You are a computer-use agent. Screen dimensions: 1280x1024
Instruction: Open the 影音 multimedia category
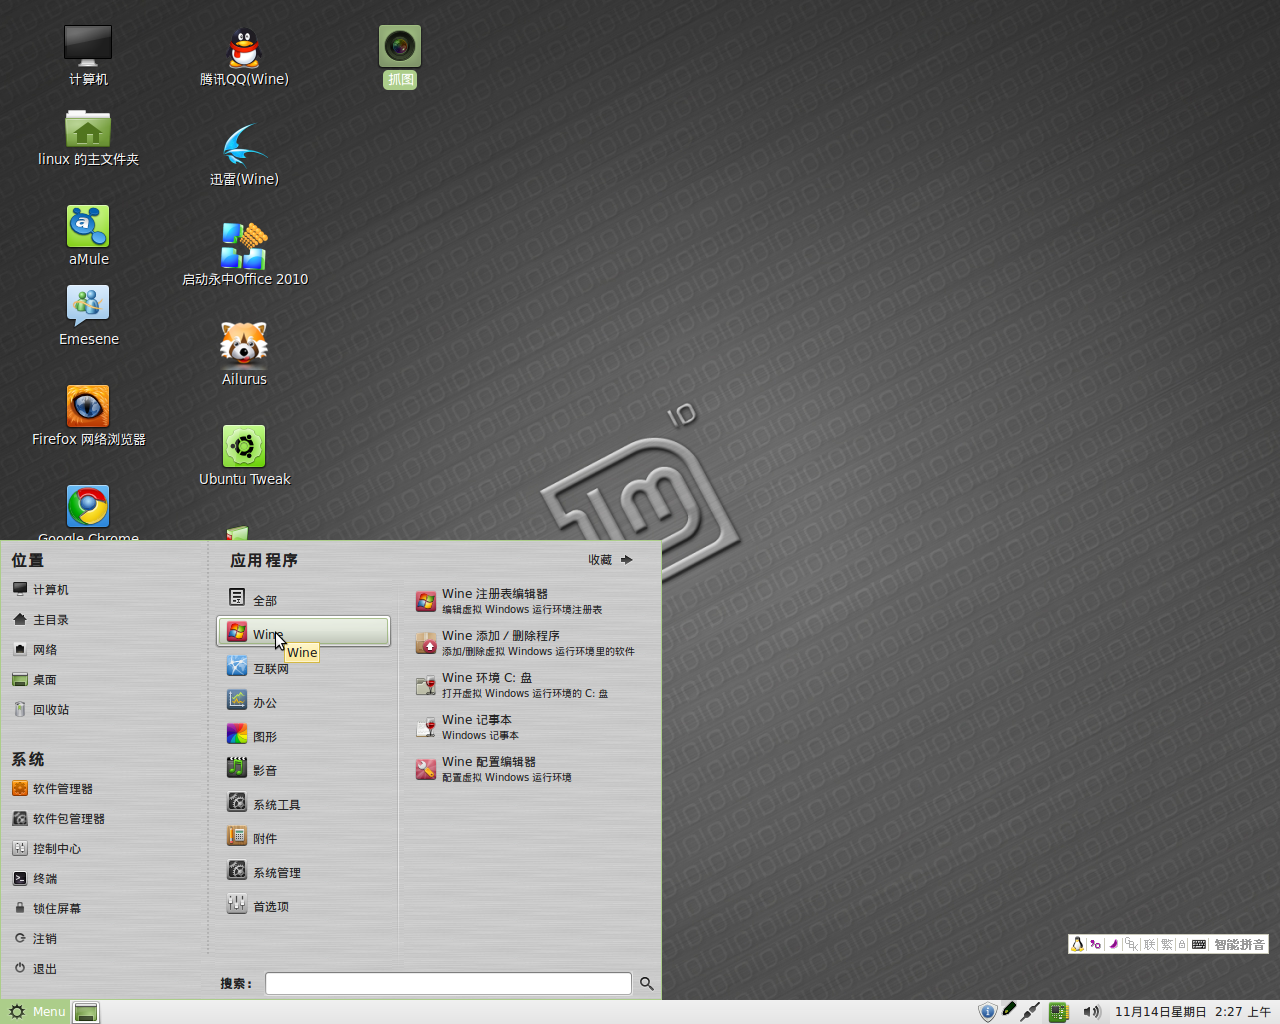pos(303,769)
